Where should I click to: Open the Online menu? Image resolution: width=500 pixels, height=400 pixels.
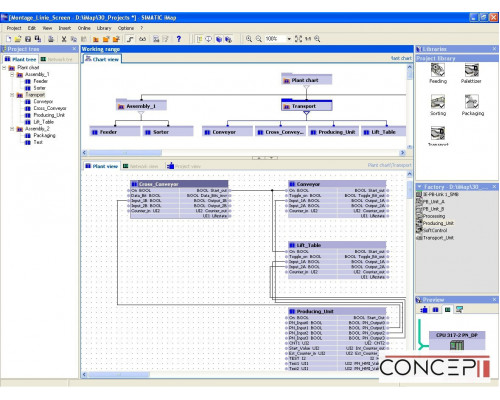tap(84, 28)
